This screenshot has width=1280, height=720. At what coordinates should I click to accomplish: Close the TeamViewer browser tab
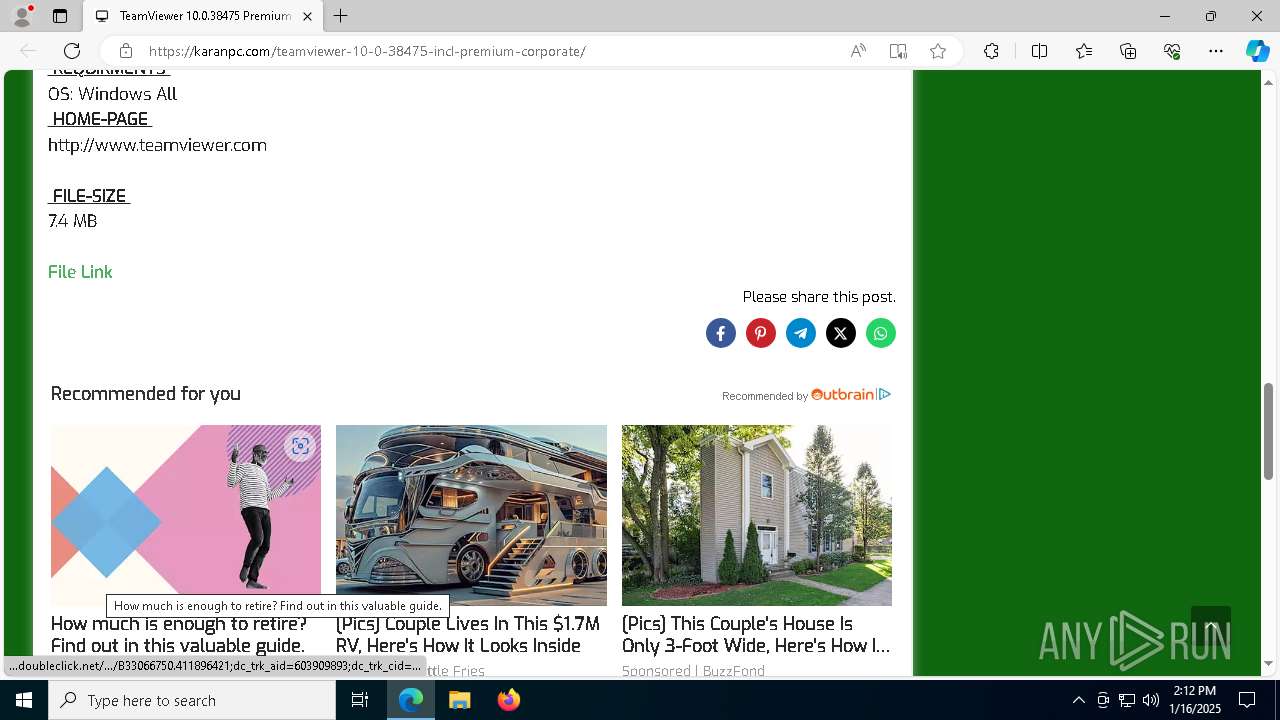coord(307,16)
